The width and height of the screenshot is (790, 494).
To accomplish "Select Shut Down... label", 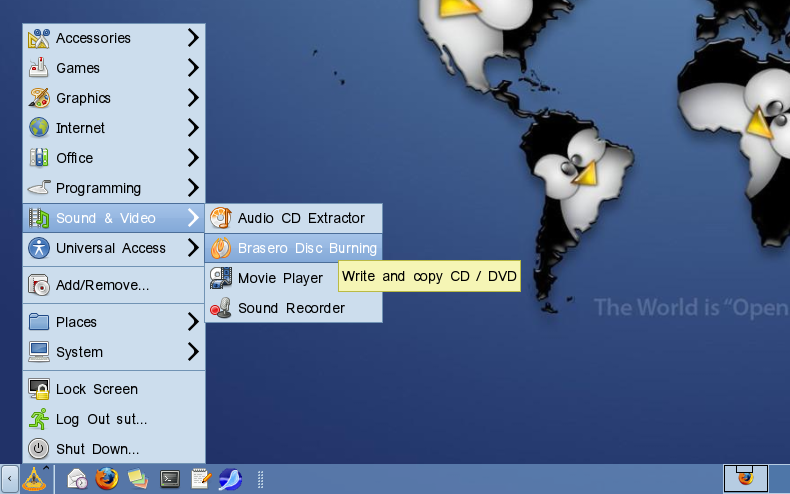I will click(97, 449).
